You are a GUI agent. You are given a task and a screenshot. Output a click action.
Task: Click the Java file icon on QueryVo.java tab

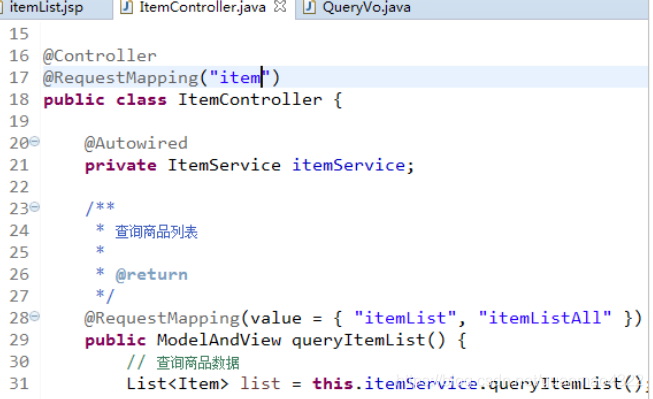click(x=309, y=7)
